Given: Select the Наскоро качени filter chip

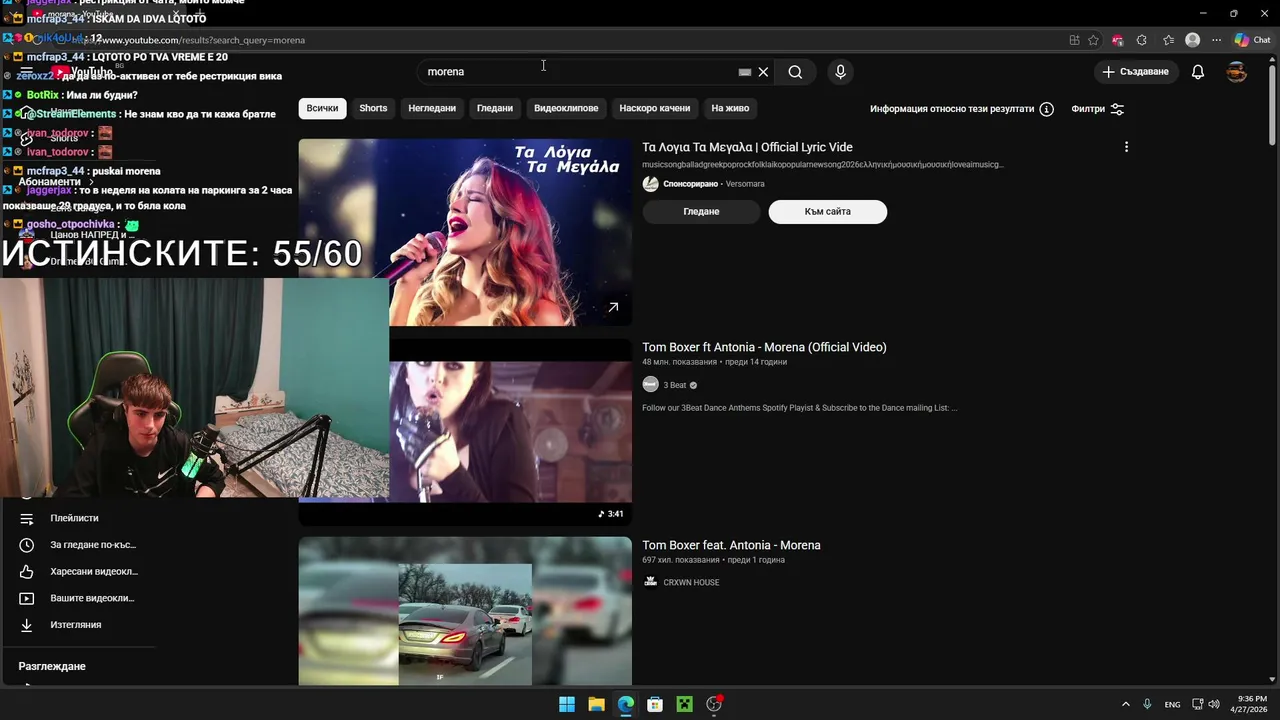Looking at the screenshot, I should 655,108.
